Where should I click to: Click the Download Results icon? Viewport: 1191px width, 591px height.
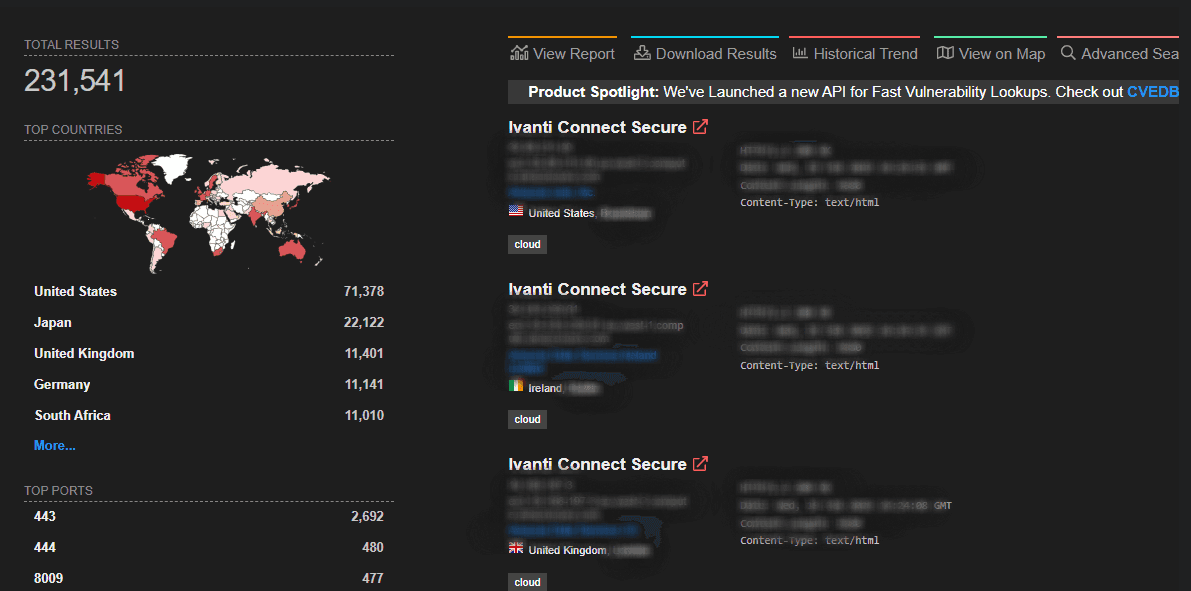click(642, 53)
